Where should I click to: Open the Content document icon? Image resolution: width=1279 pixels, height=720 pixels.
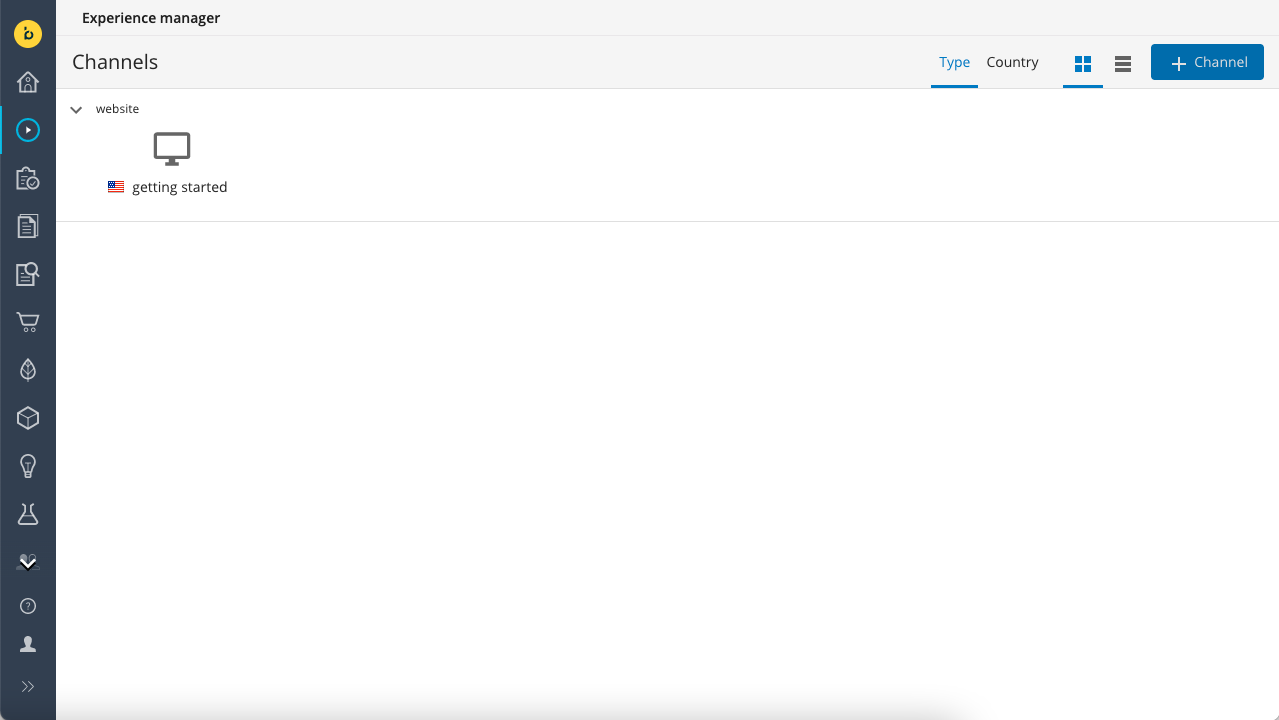coord(28,226)
